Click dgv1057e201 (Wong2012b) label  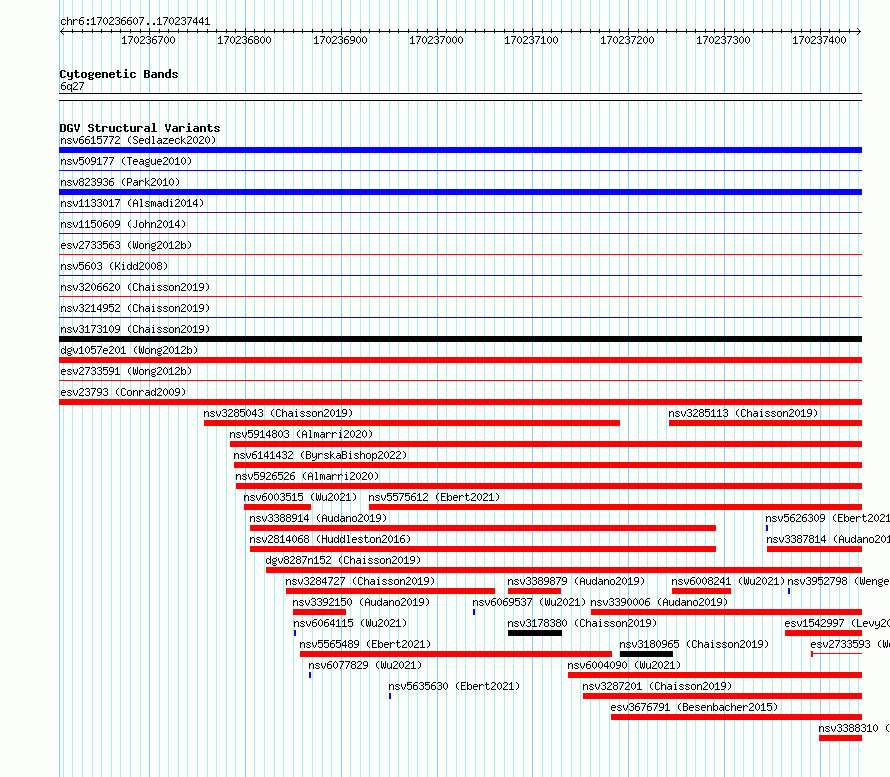pyautogui.click(x=129, y=350)
